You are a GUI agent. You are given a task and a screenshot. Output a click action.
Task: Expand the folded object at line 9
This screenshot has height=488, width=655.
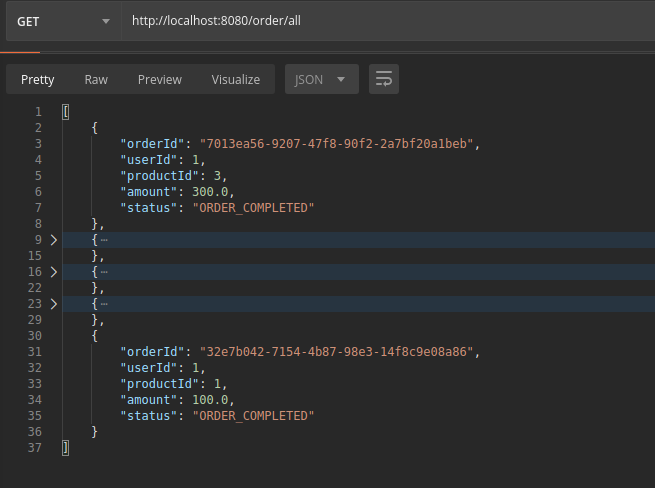tap(54, 240)
